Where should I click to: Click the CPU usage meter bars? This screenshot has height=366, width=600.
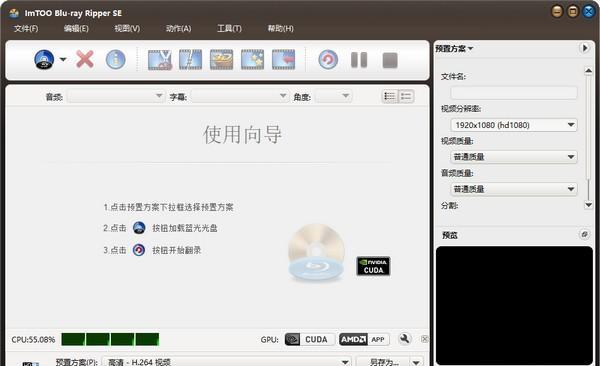(x=110, y=339)
